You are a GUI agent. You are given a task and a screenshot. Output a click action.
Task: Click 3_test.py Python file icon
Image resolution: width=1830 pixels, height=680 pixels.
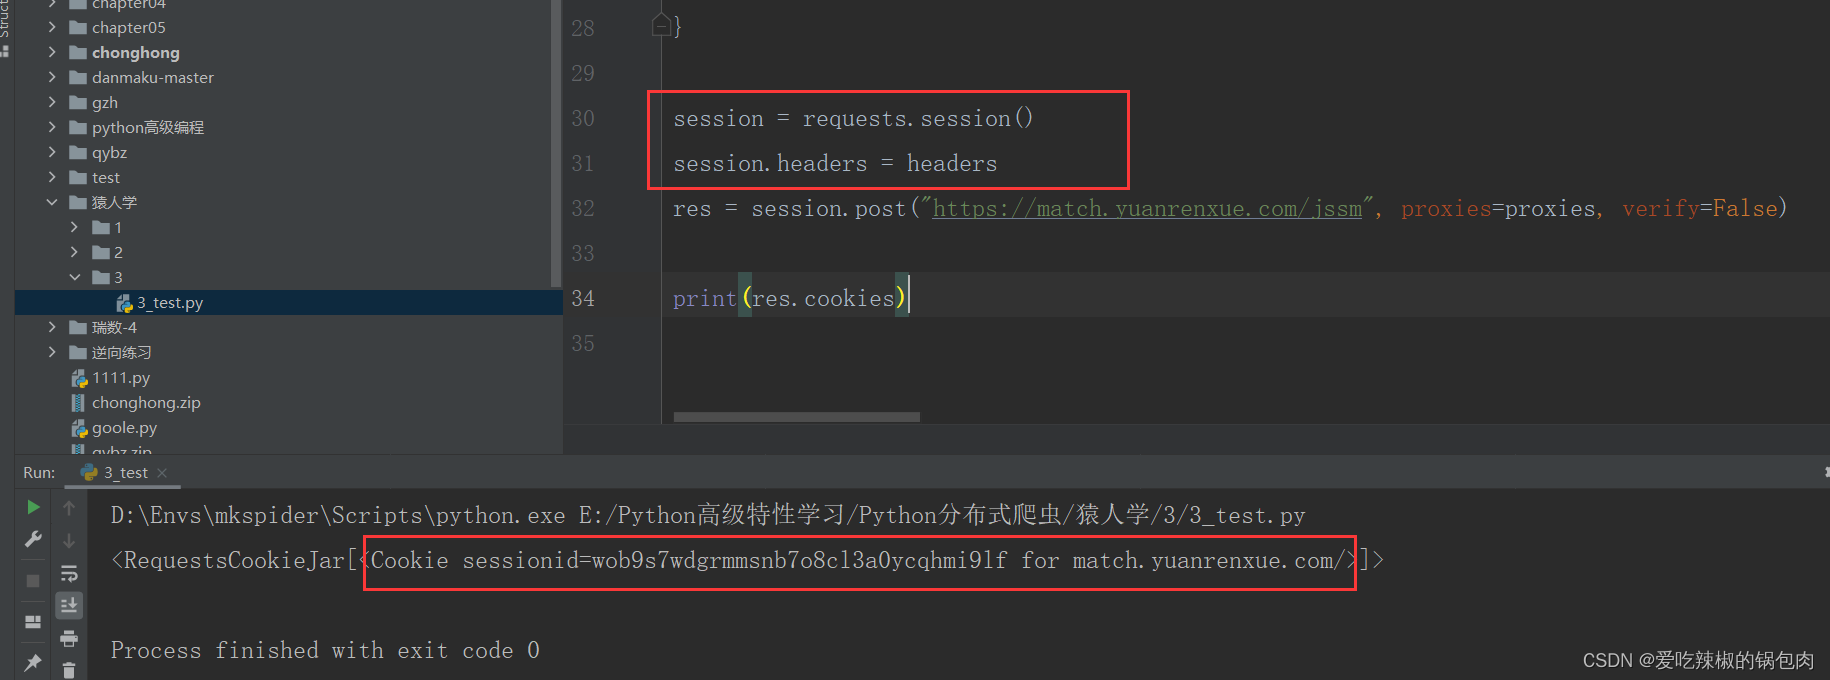coord(124,303)
